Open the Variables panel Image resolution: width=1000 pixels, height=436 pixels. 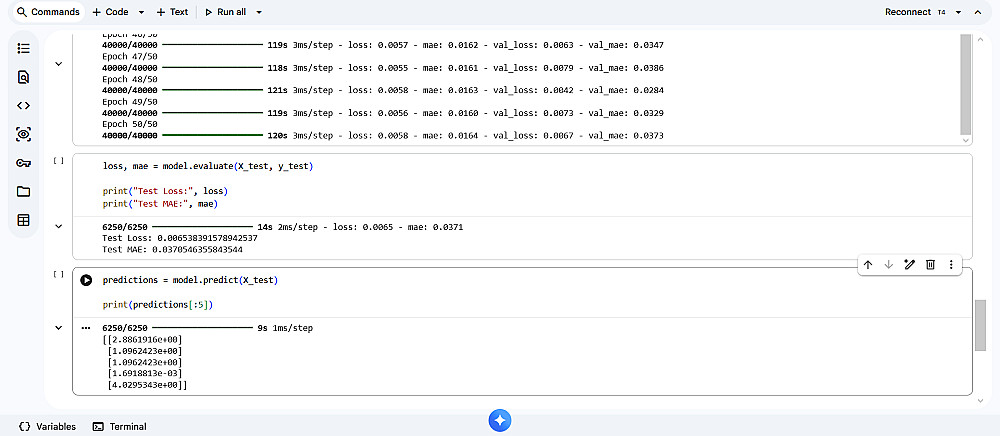47,426
